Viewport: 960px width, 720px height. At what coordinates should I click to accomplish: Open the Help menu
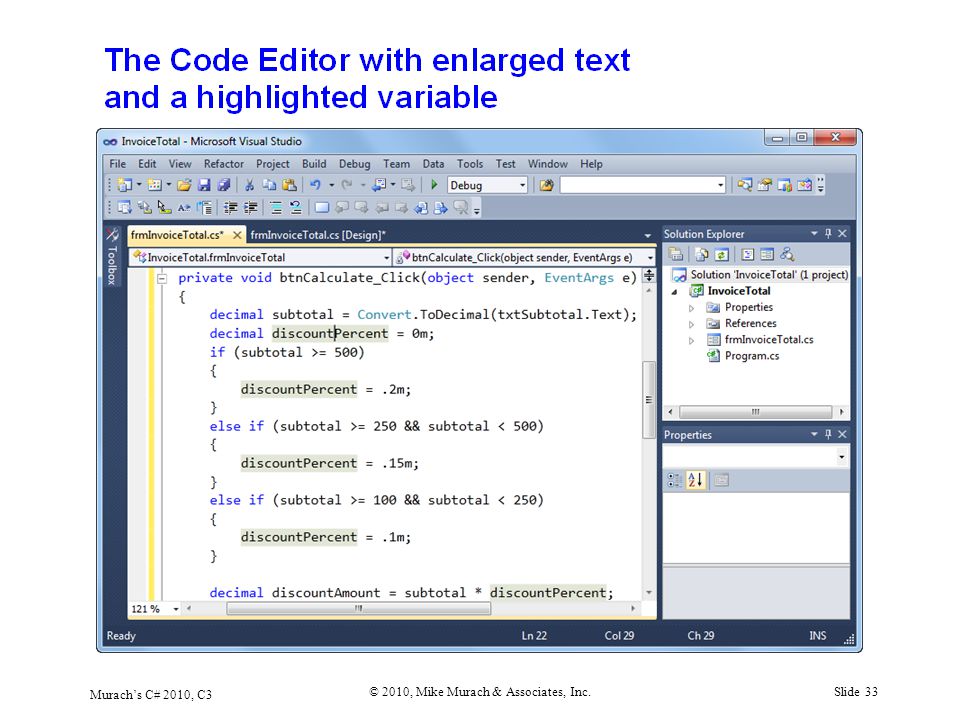click(x=591, y=164)
